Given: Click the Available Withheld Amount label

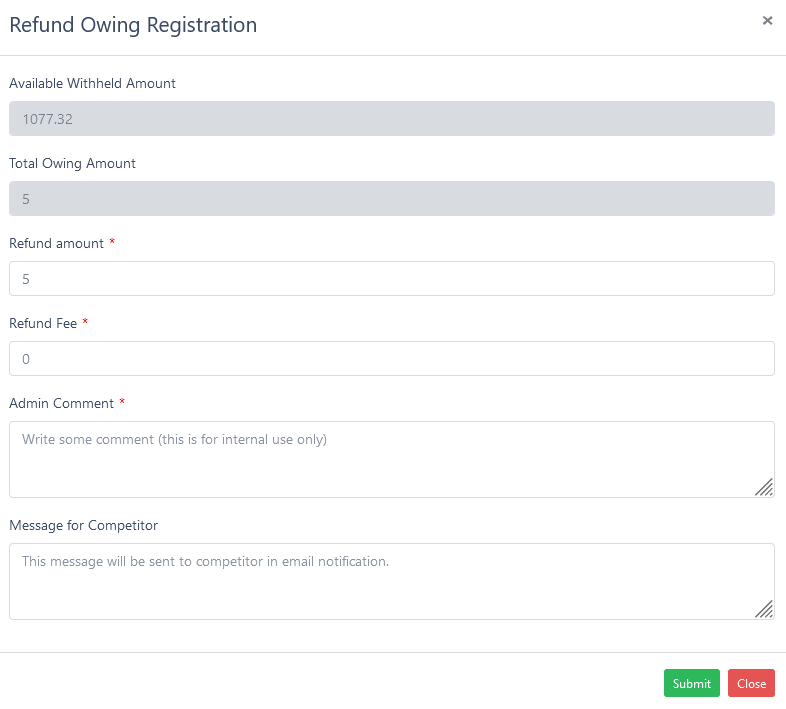Looking at the screenshot, I should click(x=92, y=83).
